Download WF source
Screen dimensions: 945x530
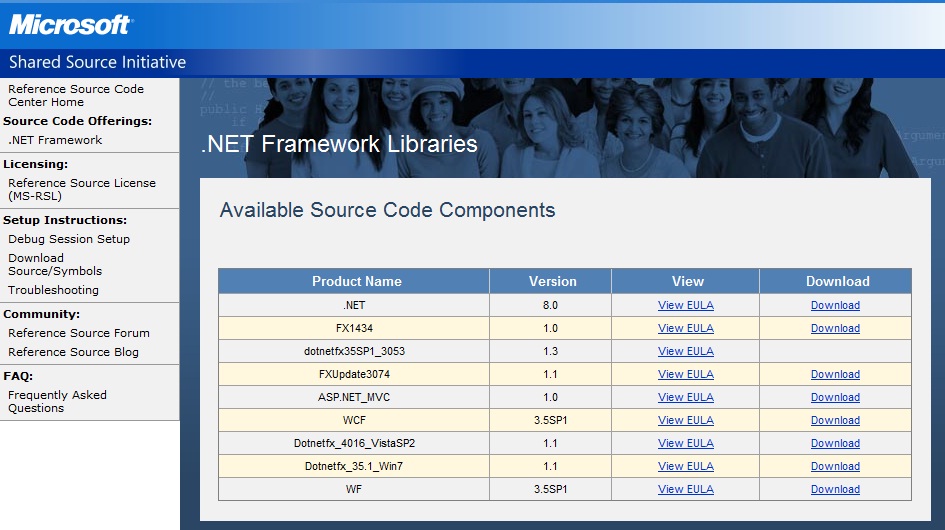pyautogui.click(x=835, y=489)
